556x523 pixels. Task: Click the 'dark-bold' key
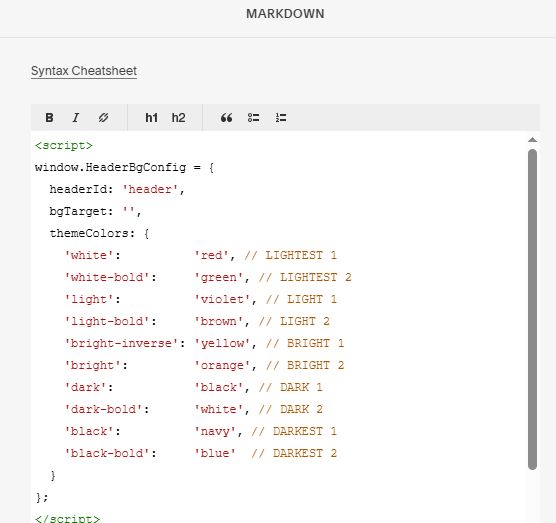point(103,409)
